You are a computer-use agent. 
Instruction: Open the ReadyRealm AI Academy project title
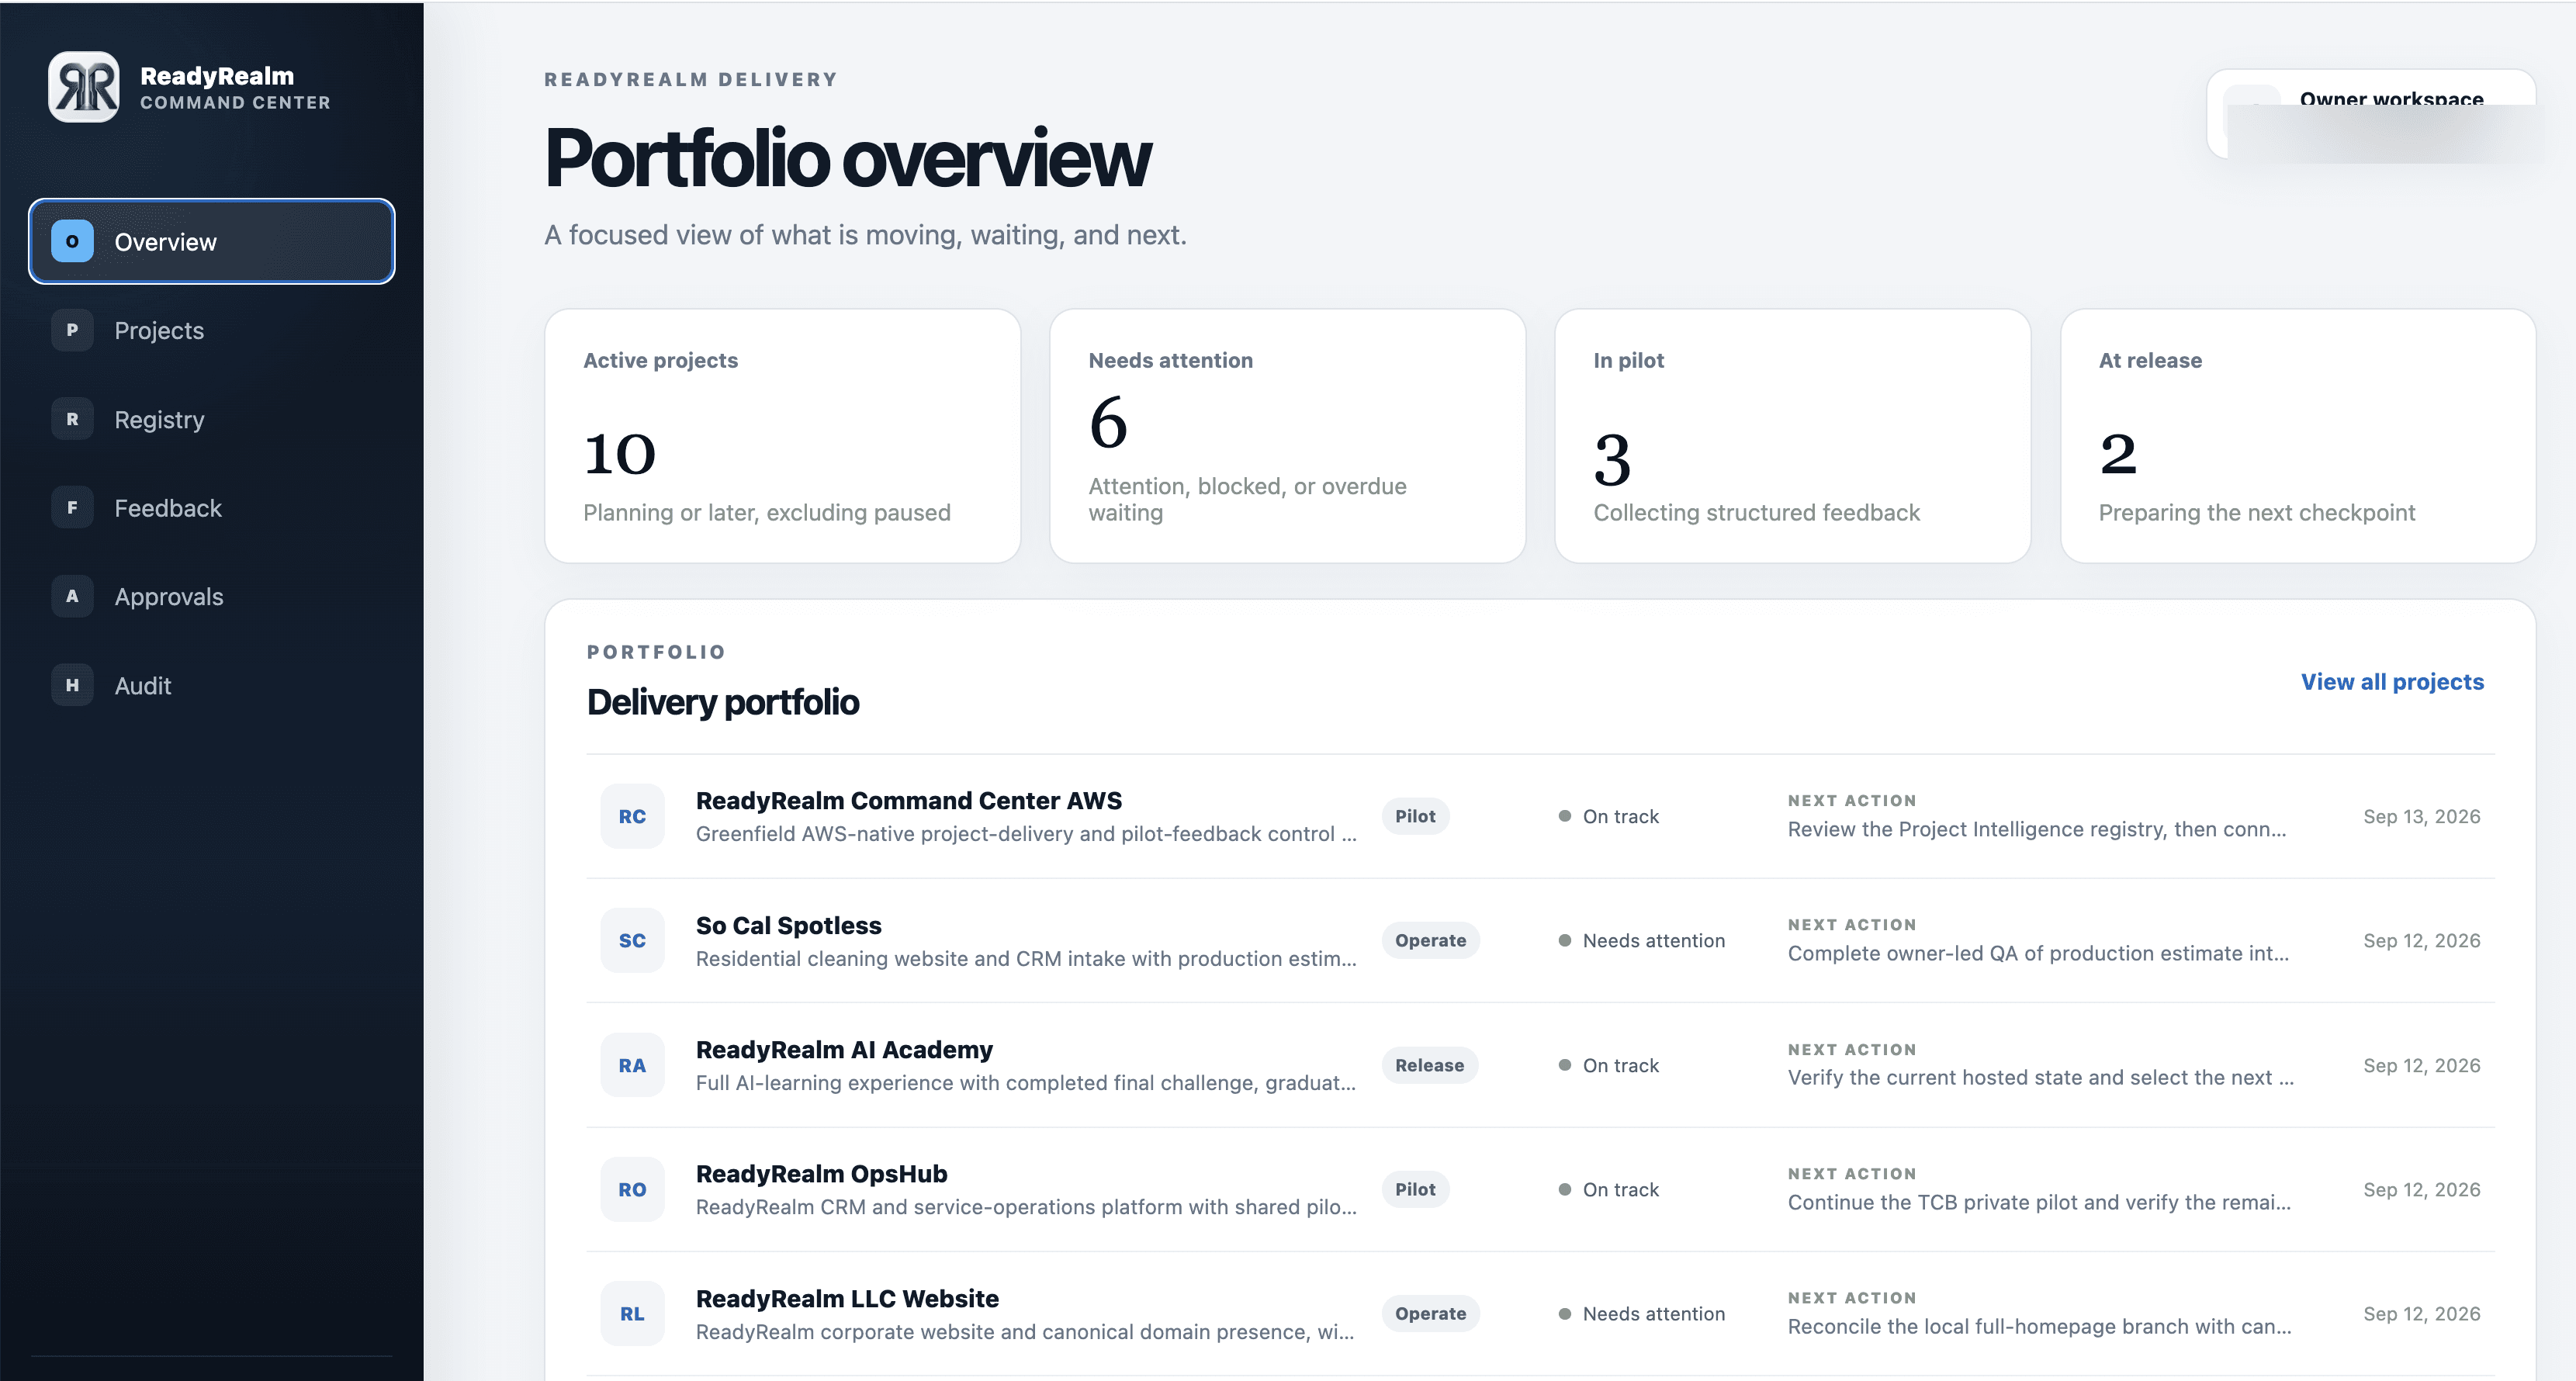(x=844, y=1049)
